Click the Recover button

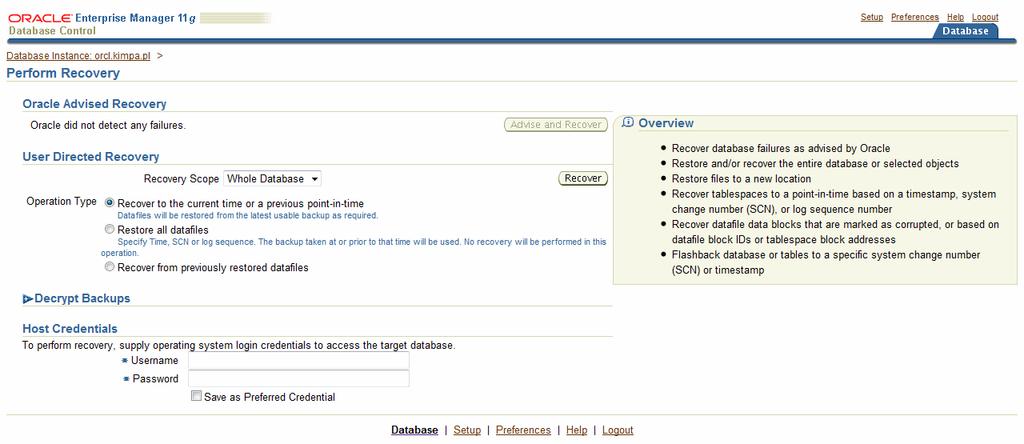583,178
